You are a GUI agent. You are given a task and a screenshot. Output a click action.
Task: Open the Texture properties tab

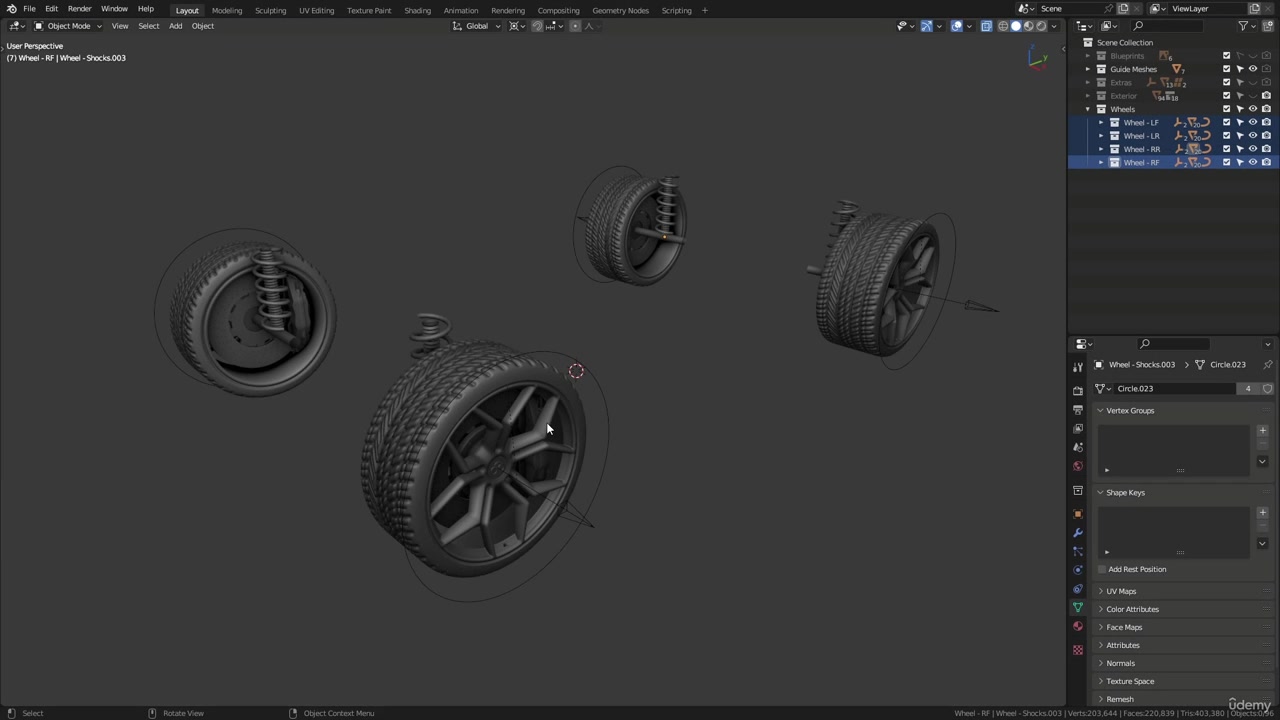(x=1078, y=650)
